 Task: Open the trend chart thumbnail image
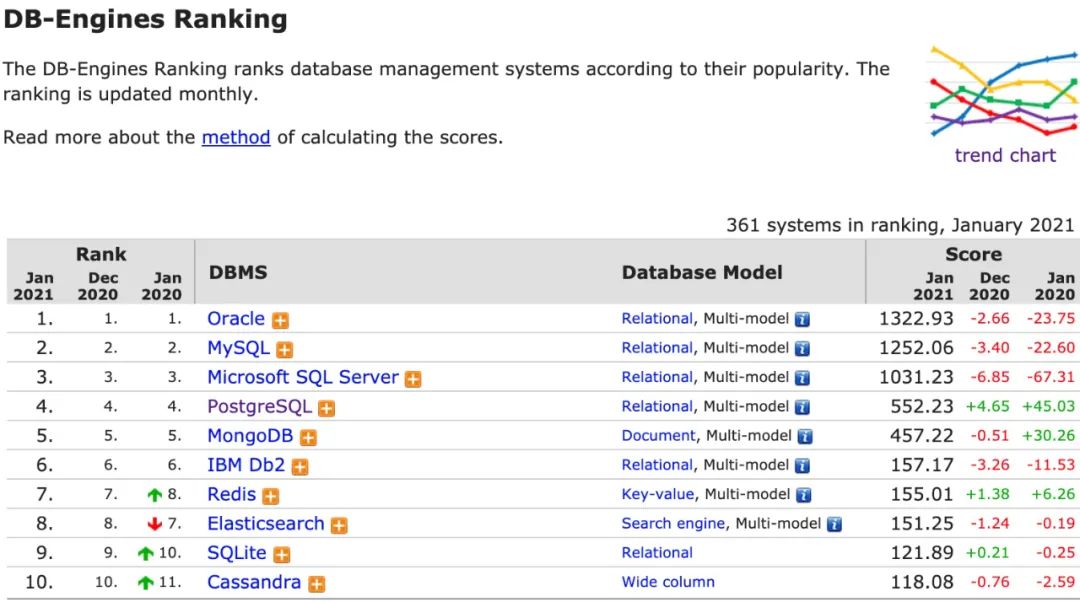(1003, 92)
